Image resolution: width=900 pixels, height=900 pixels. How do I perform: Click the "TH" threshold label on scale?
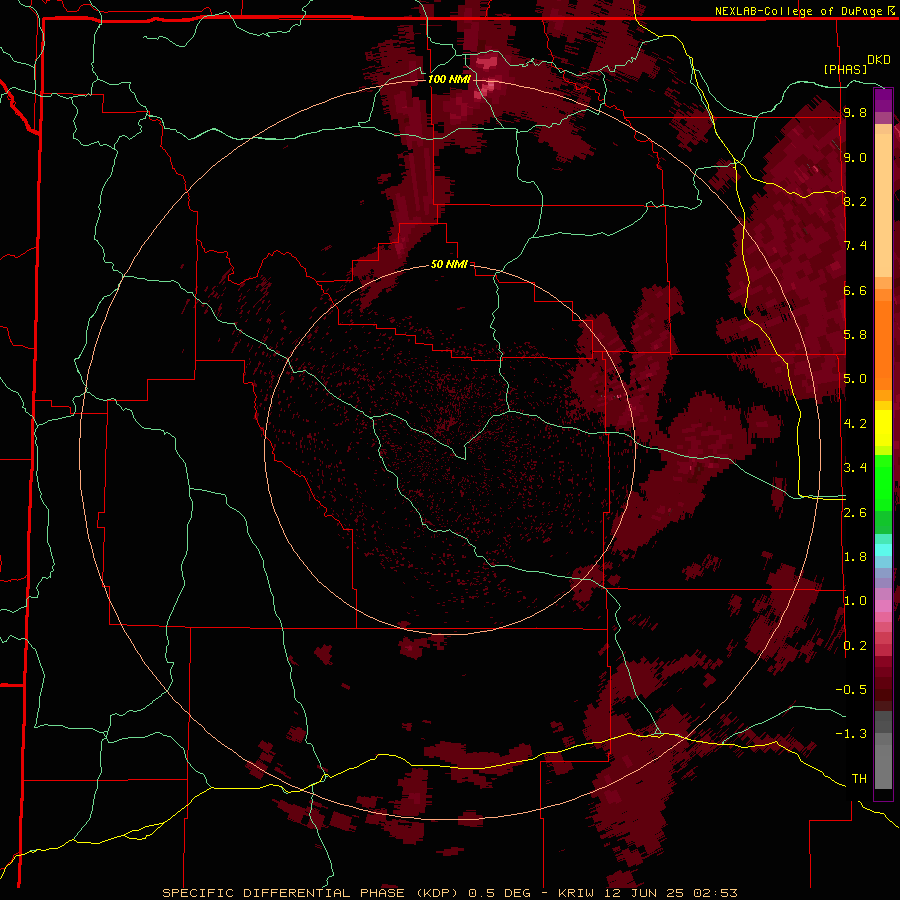[x=859, y=779]
